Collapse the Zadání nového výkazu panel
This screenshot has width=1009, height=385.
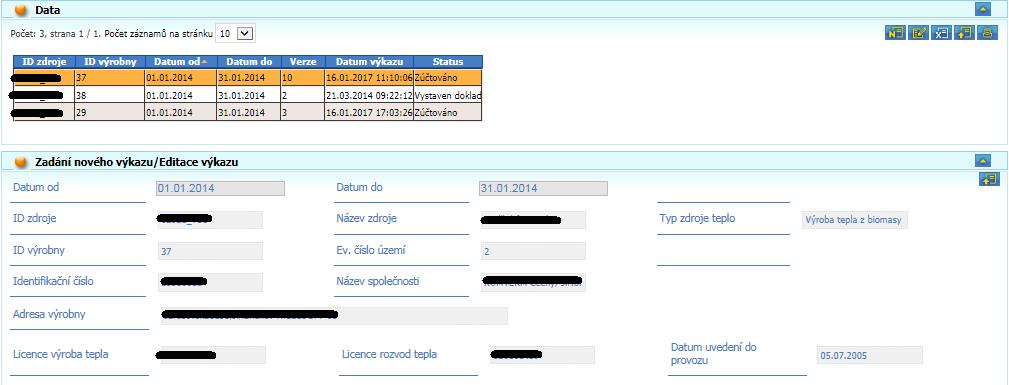(983, 161)
